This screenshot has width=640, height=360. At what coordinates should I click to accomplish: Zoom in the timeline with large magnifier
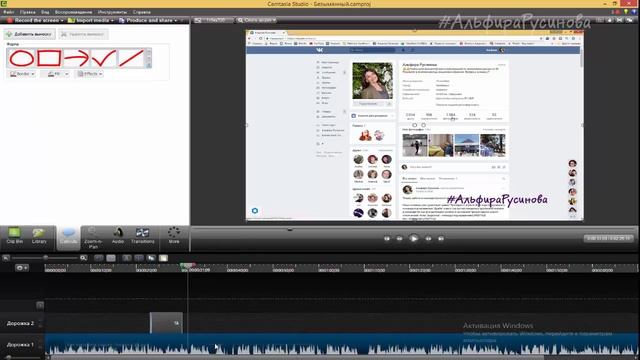[x=83, y=258]
